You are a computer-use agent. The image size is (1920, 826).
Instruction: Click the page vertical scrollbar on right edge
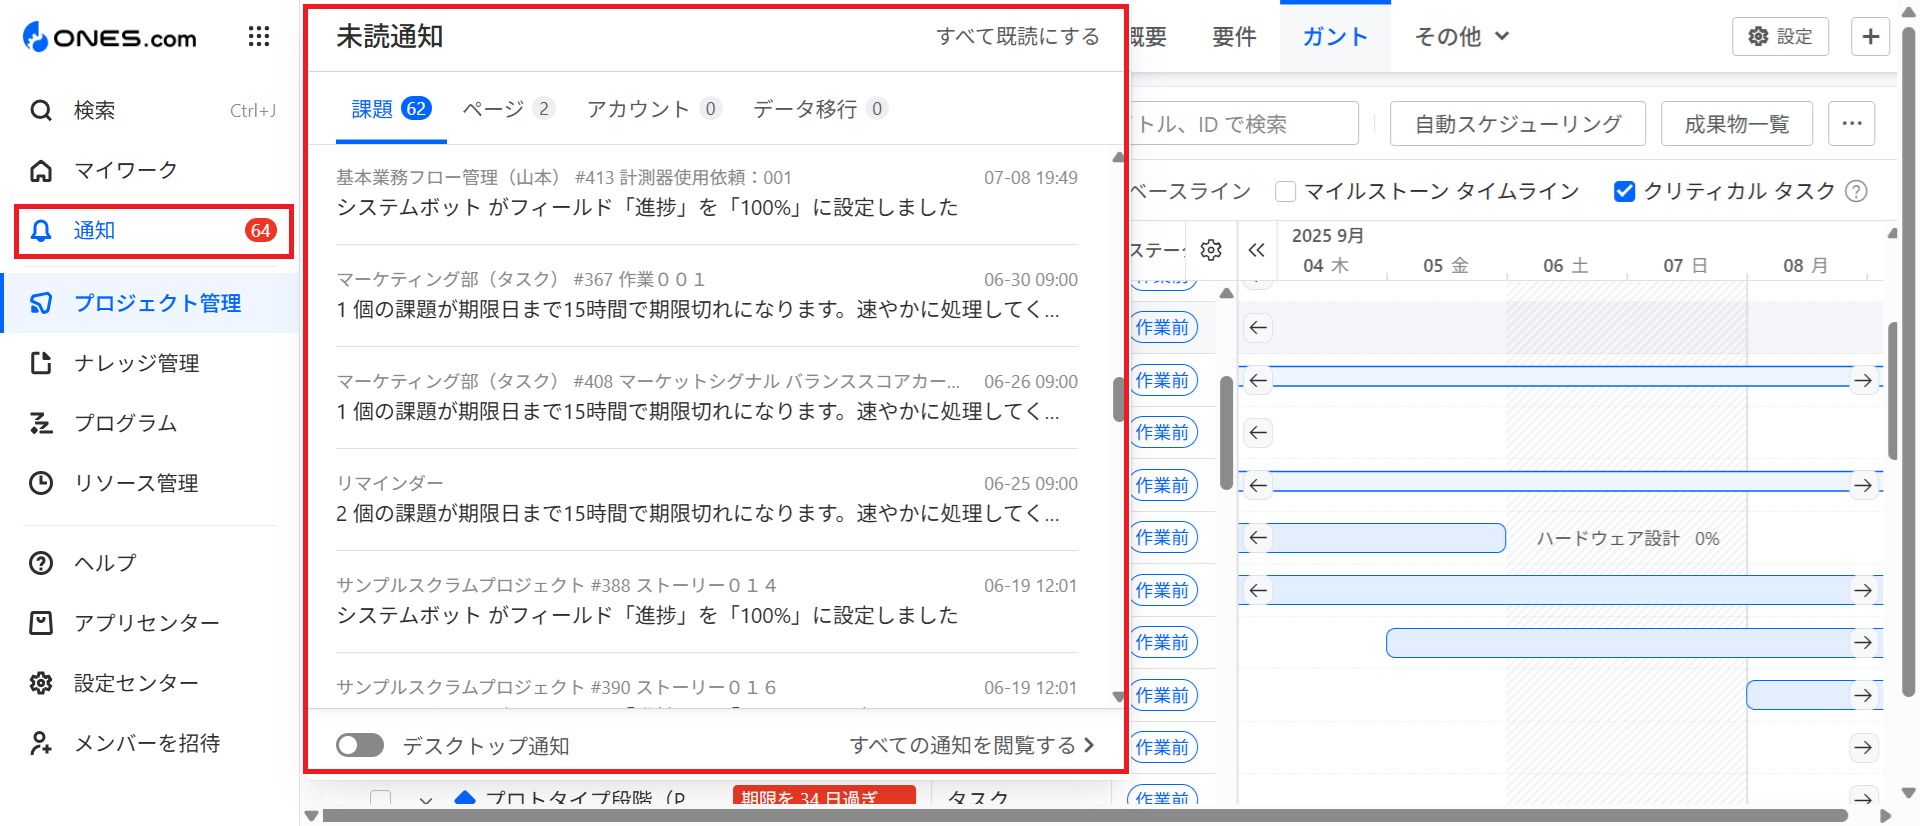tap(1908, 362)
